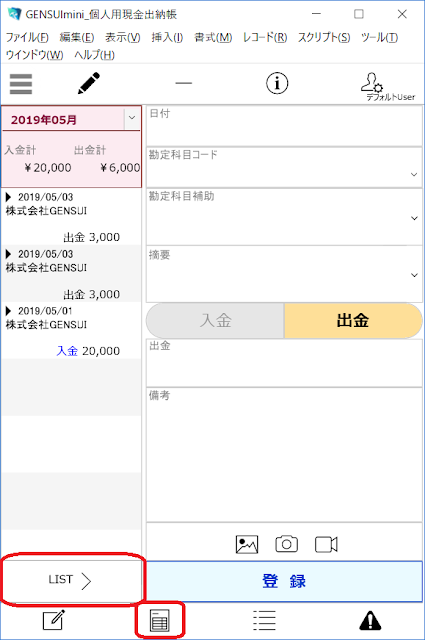Open the info circle icon
425x640 pixels.
coord(277,83)
